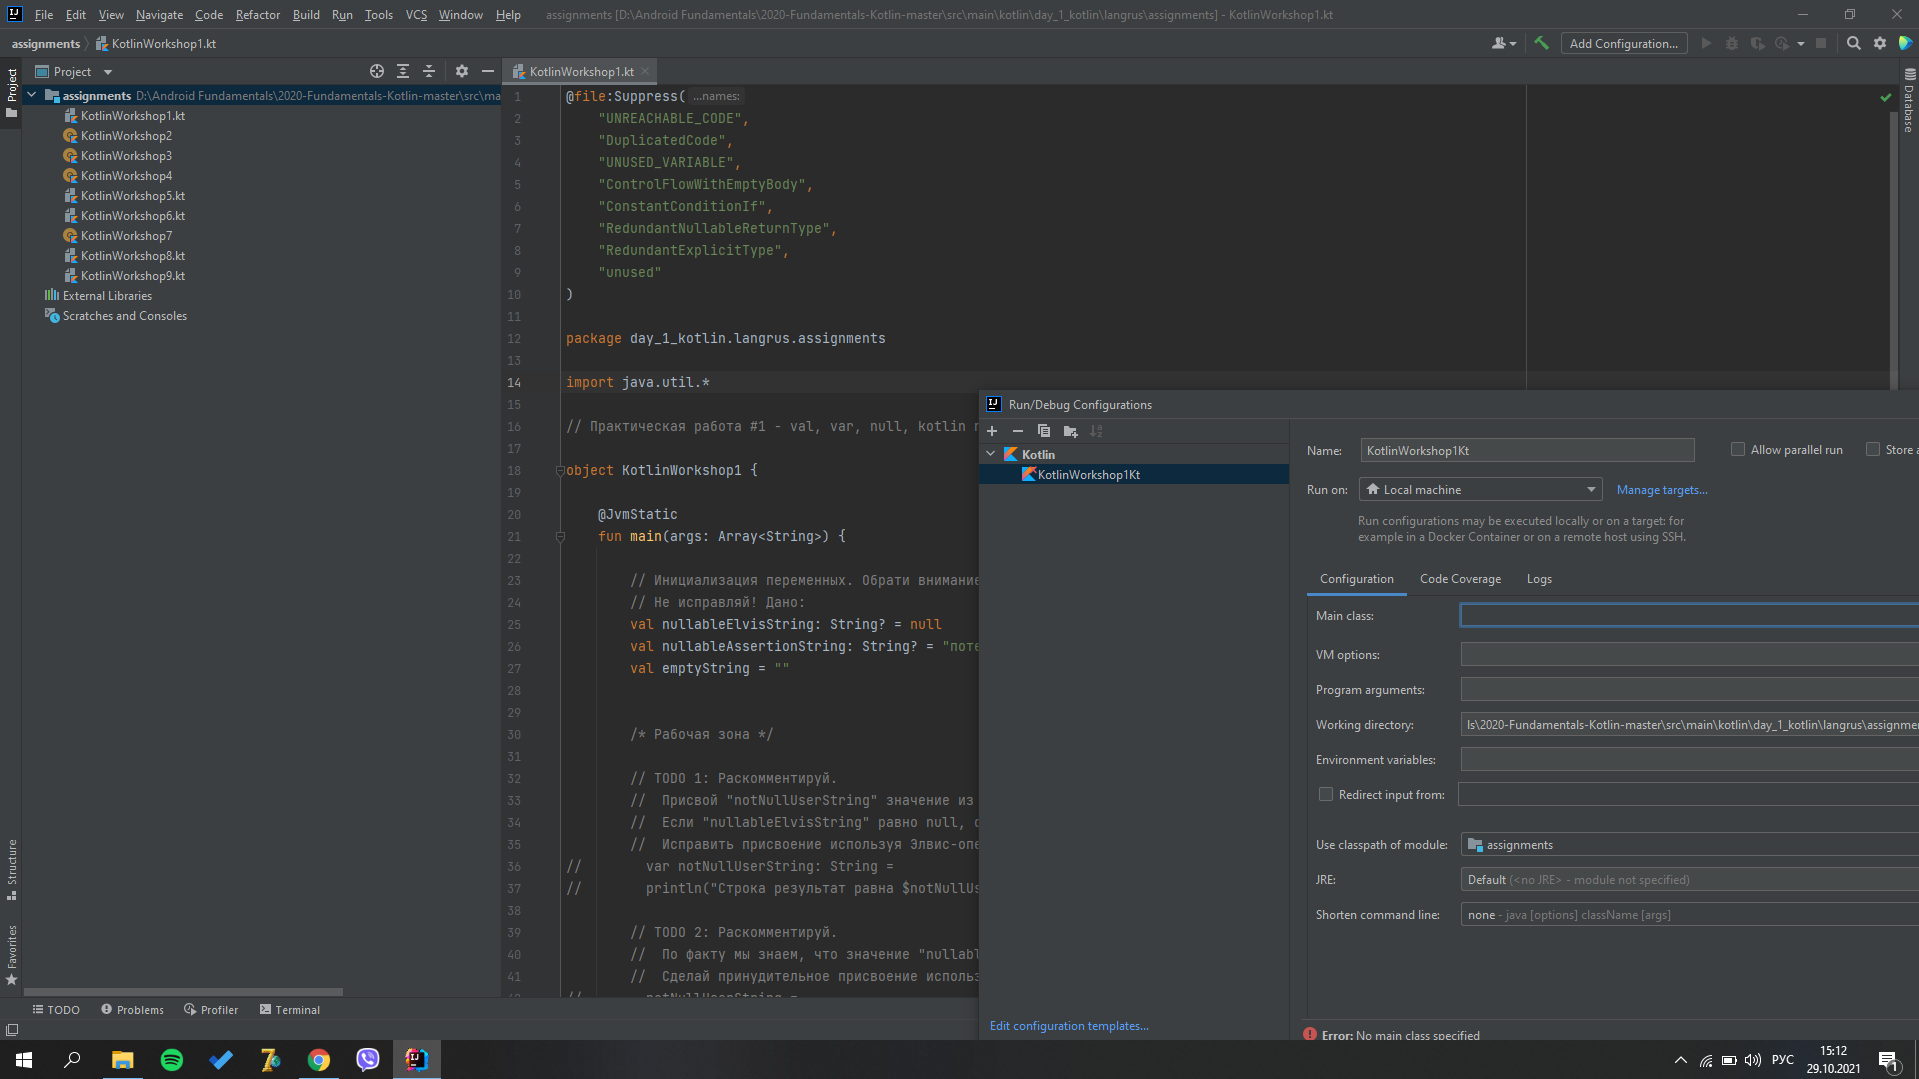Image resolution: width=1919 pixels, height=1079 pixels.
Task: Open Chrome from the taskbar
Action: click(319, 1059)
